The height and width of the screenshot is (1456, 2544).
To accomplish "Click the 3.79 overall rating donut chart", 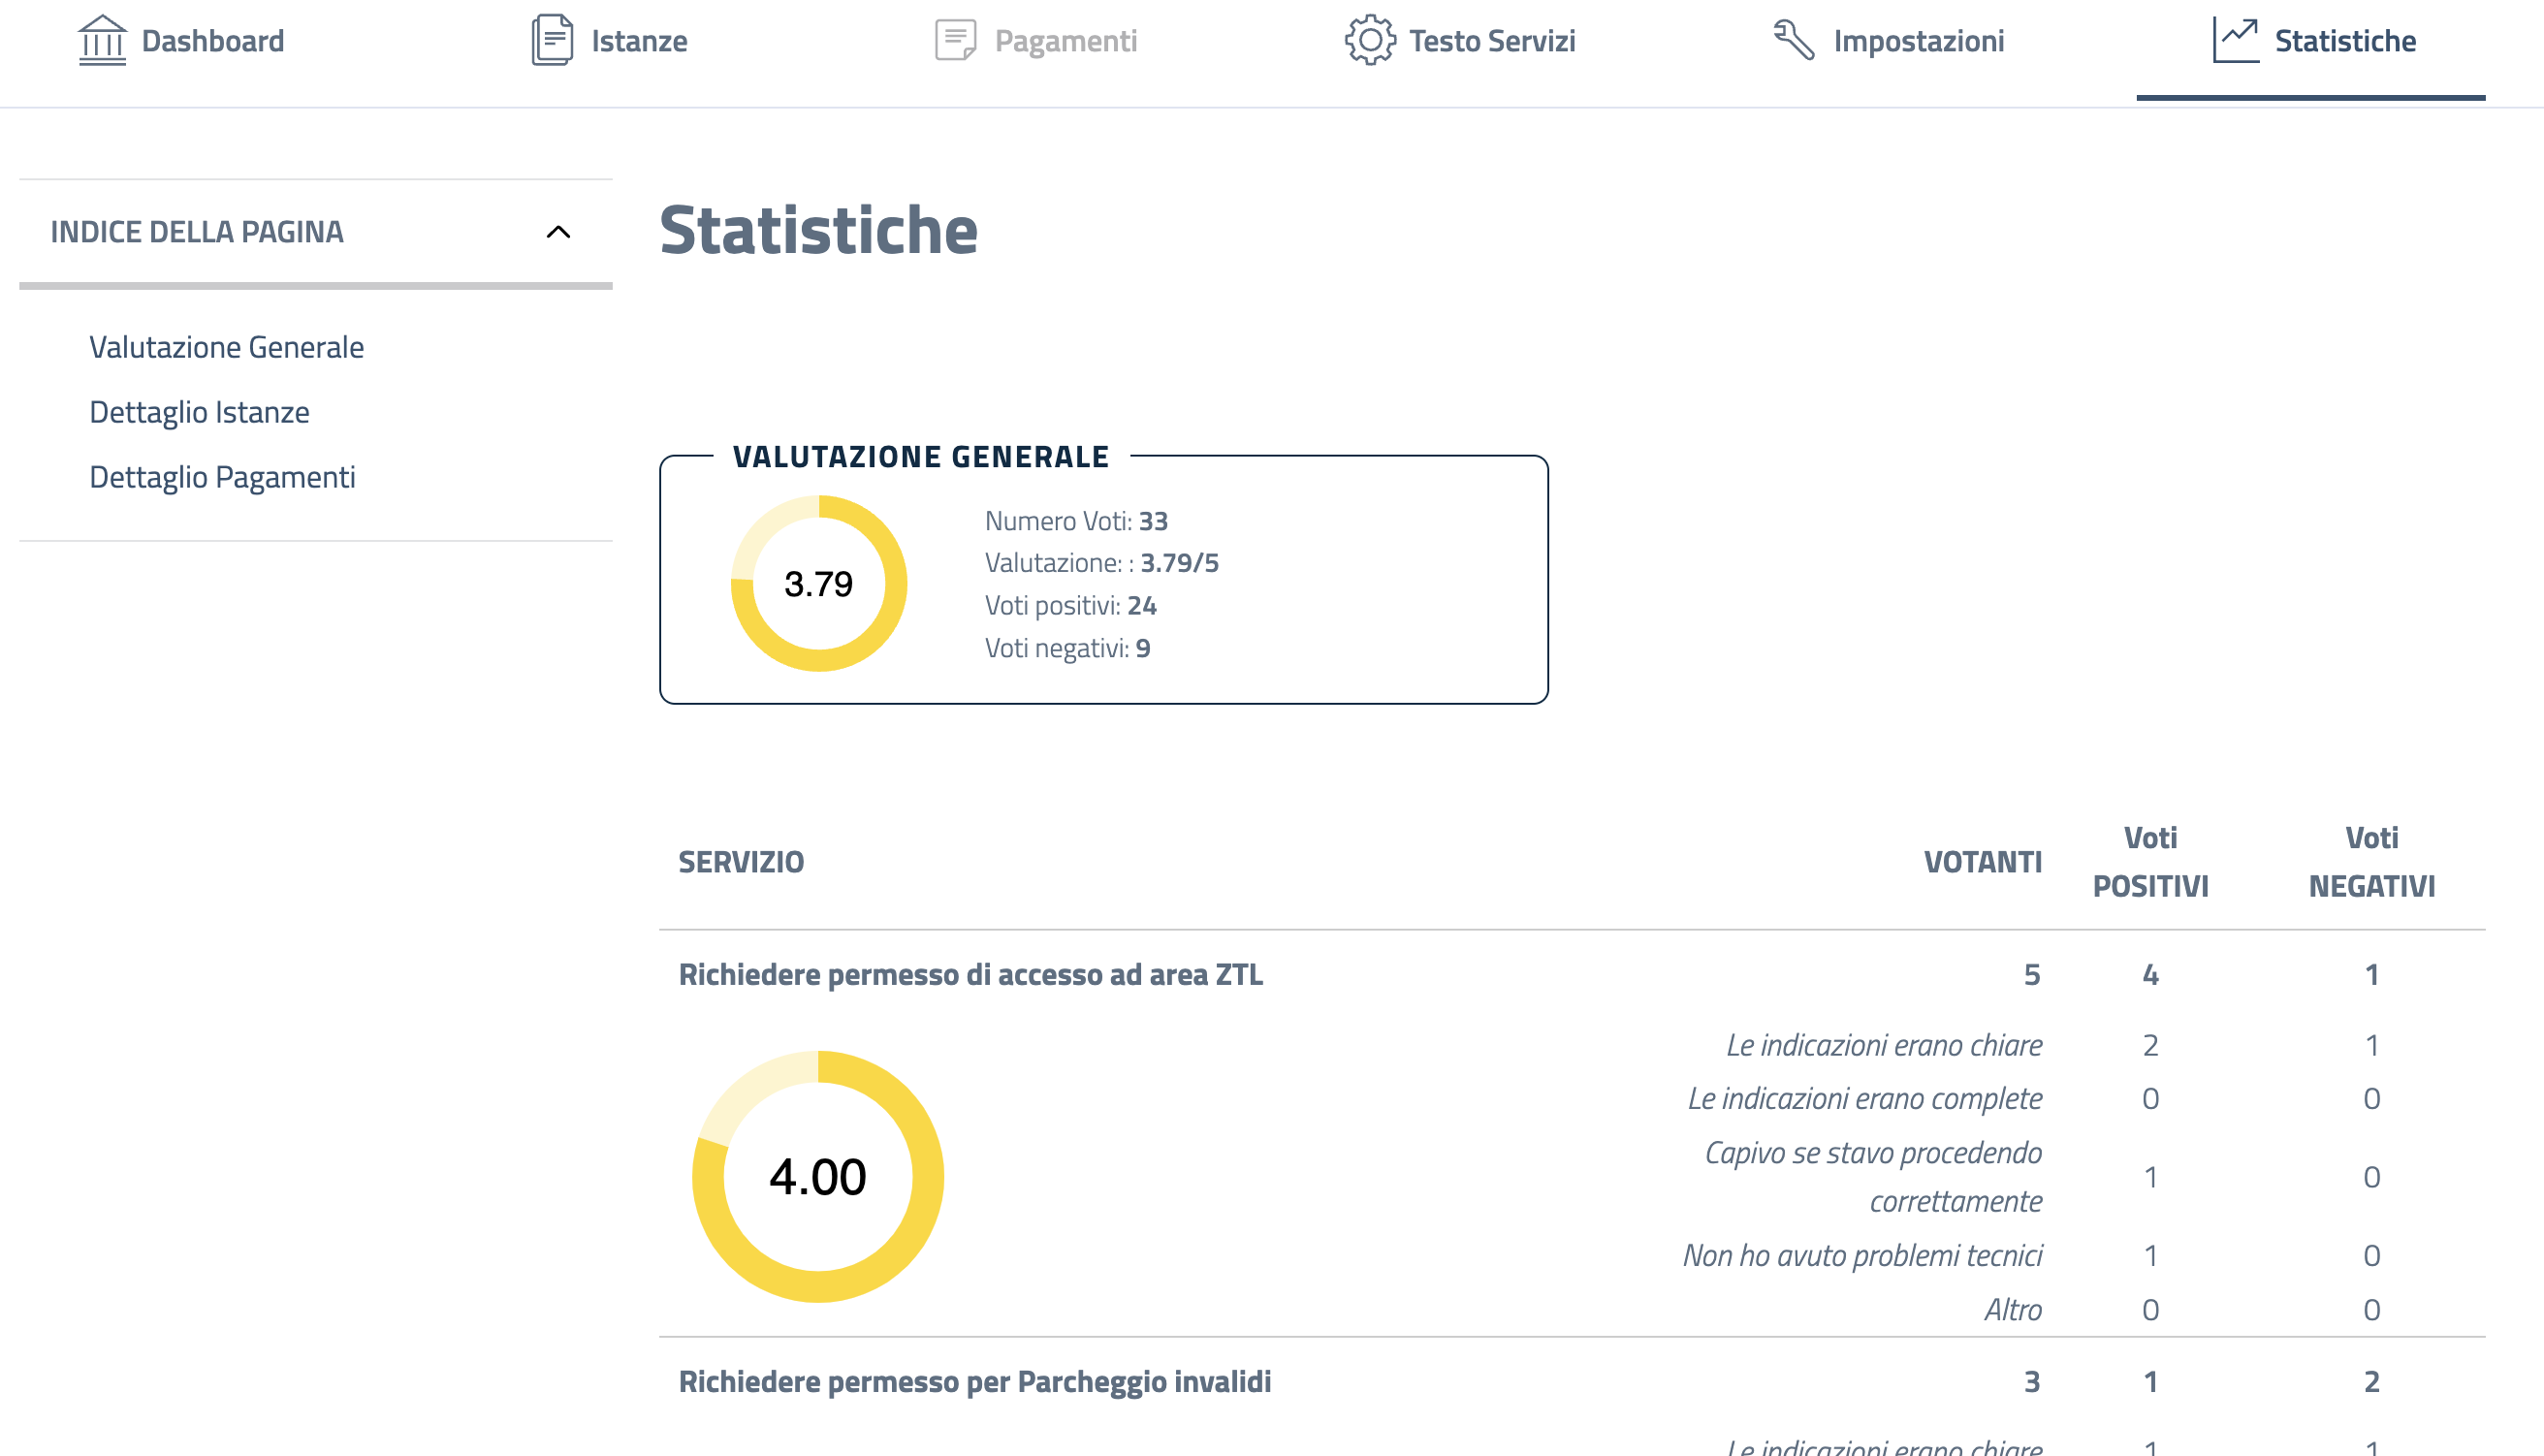I will tap(818, 584).
